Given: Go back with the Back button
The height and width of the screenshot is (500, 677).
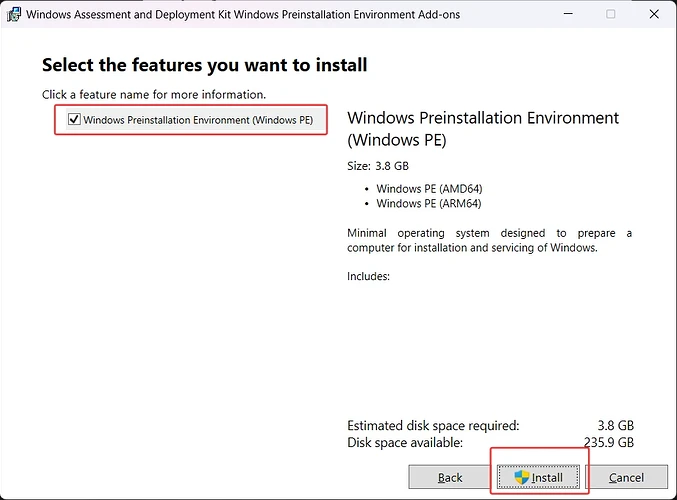Looking at the screenshot, I should [450, 477].
